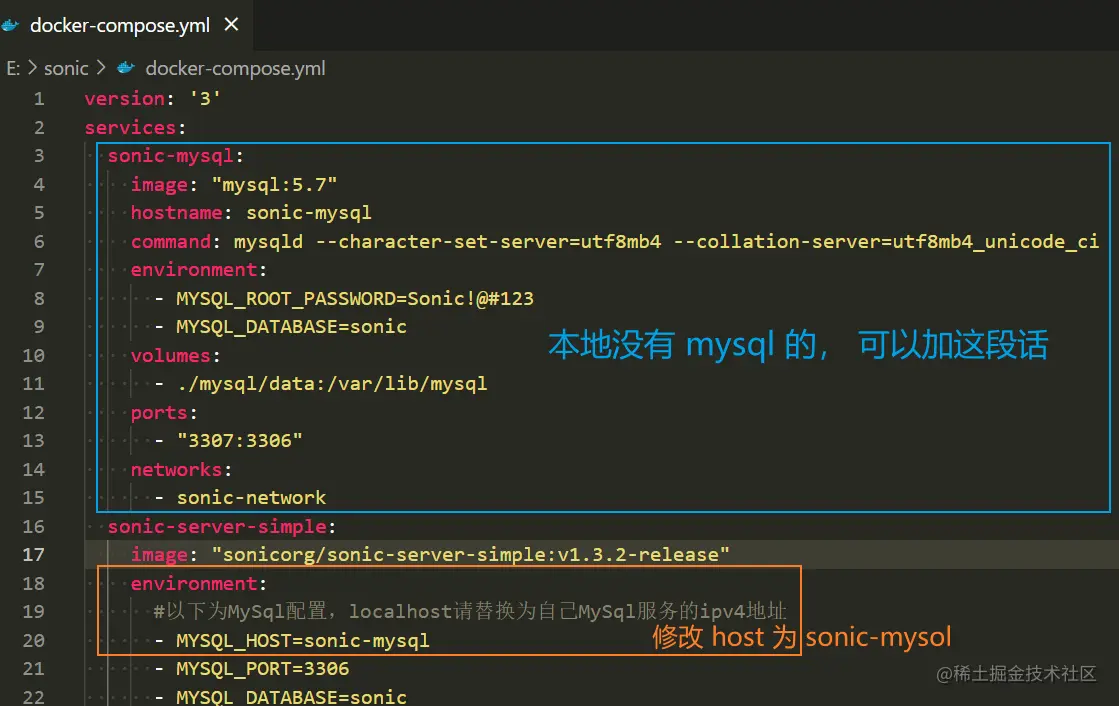The image size is (1119, 706).
Task: Select the "mysql:5.7" image value
Action: [x=276, y=184]
